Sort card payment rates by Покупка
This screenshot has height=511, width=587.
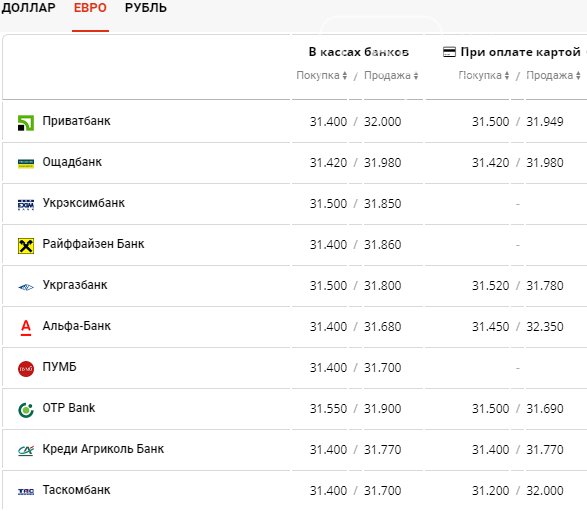point(484,75)
